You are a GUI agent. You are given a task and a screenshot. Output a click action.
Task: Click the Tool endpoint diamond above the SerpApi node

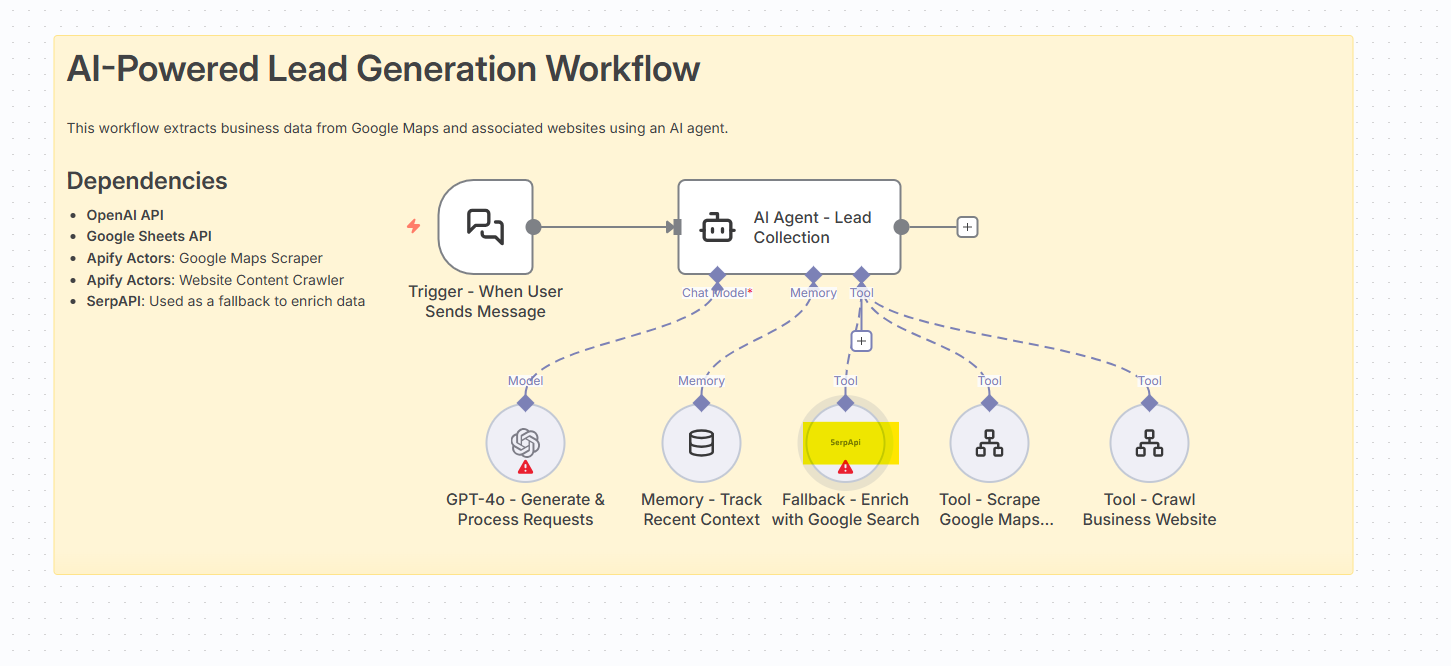[847, 402]
